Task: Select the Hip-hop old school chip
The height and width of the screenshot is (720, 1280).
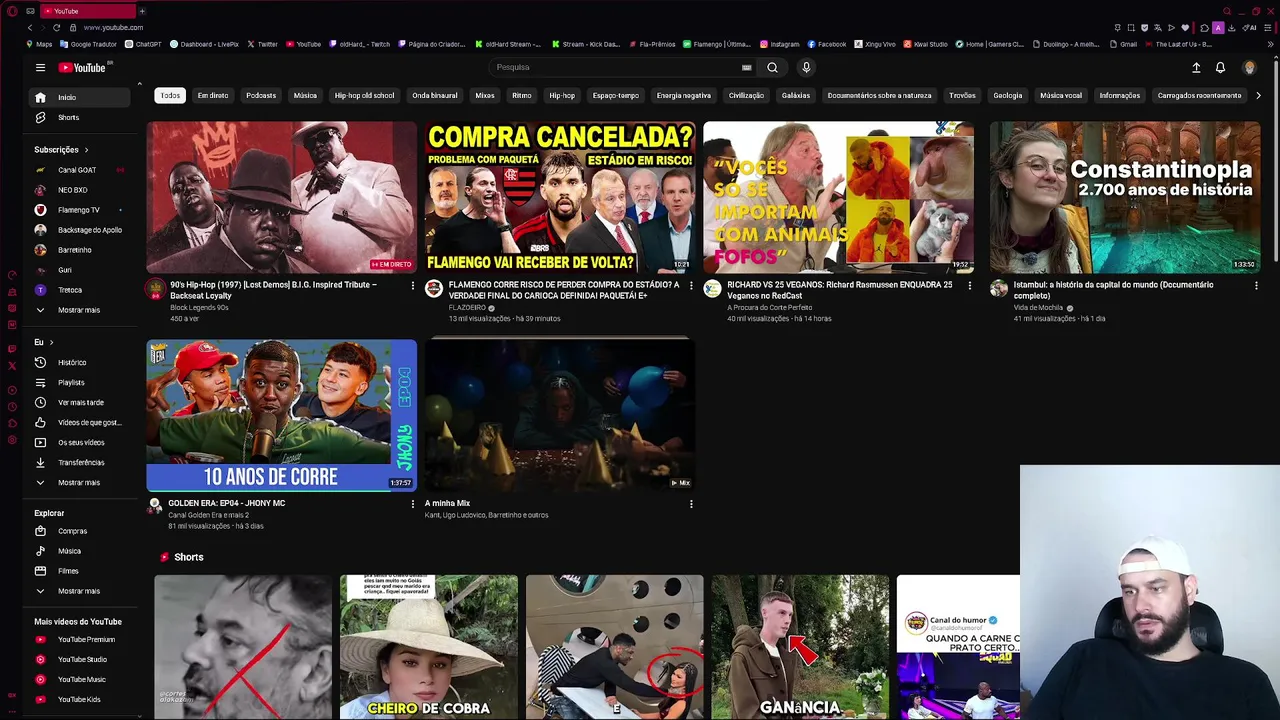Action: [364, 95]
